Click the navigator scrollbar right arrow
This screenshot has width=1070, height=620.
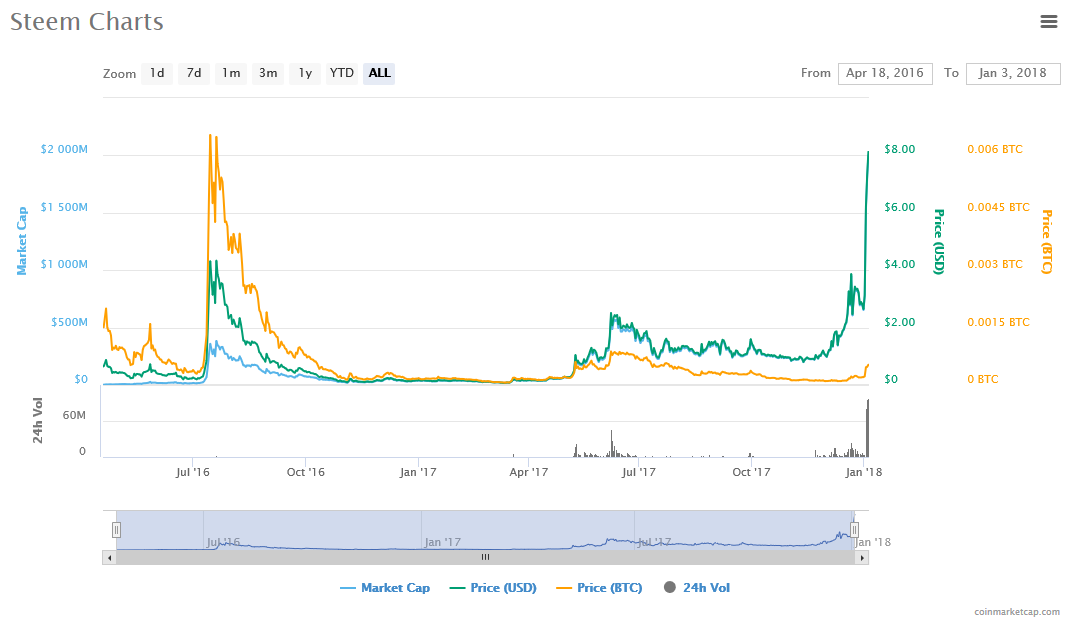[861, 559]
